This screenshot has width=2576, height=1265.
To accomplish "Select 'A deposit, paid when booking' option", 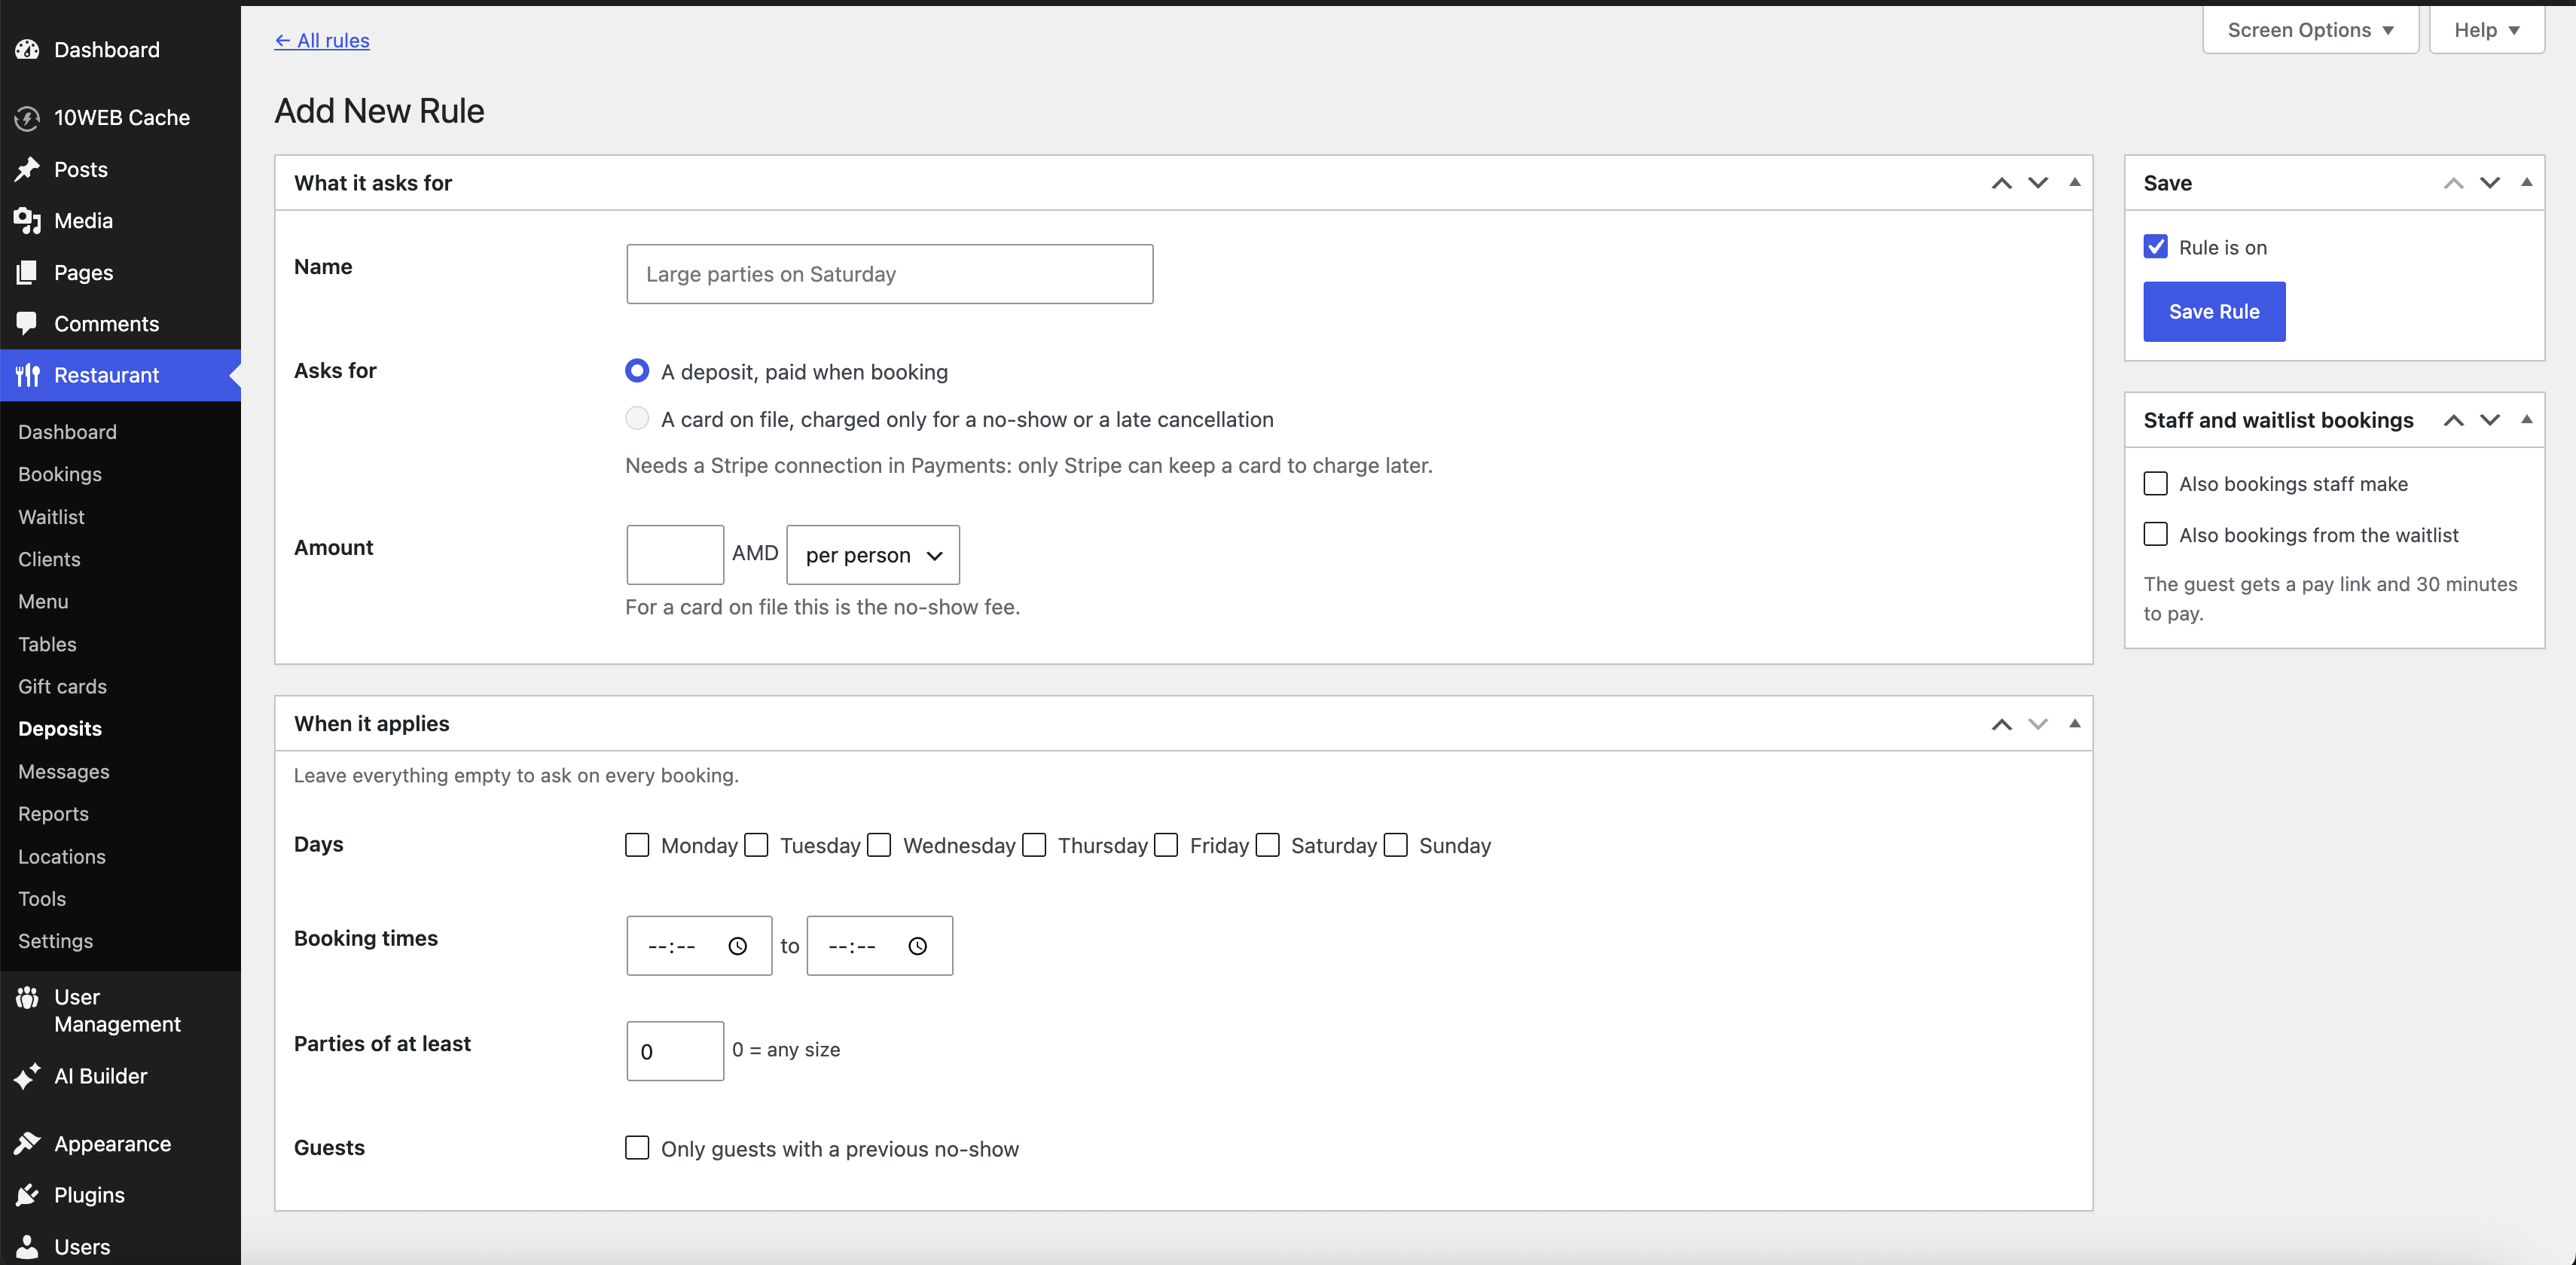I will [x=637, y=371].
